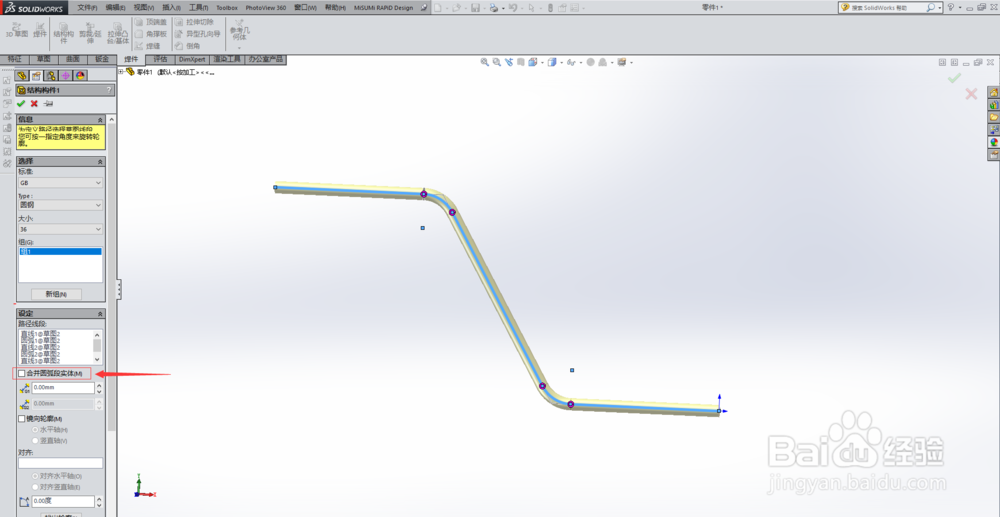This screenshot has height=517, width=1000.
Task: Click the 拉伸切除 extruded cut tool
Action: (195, 22)
